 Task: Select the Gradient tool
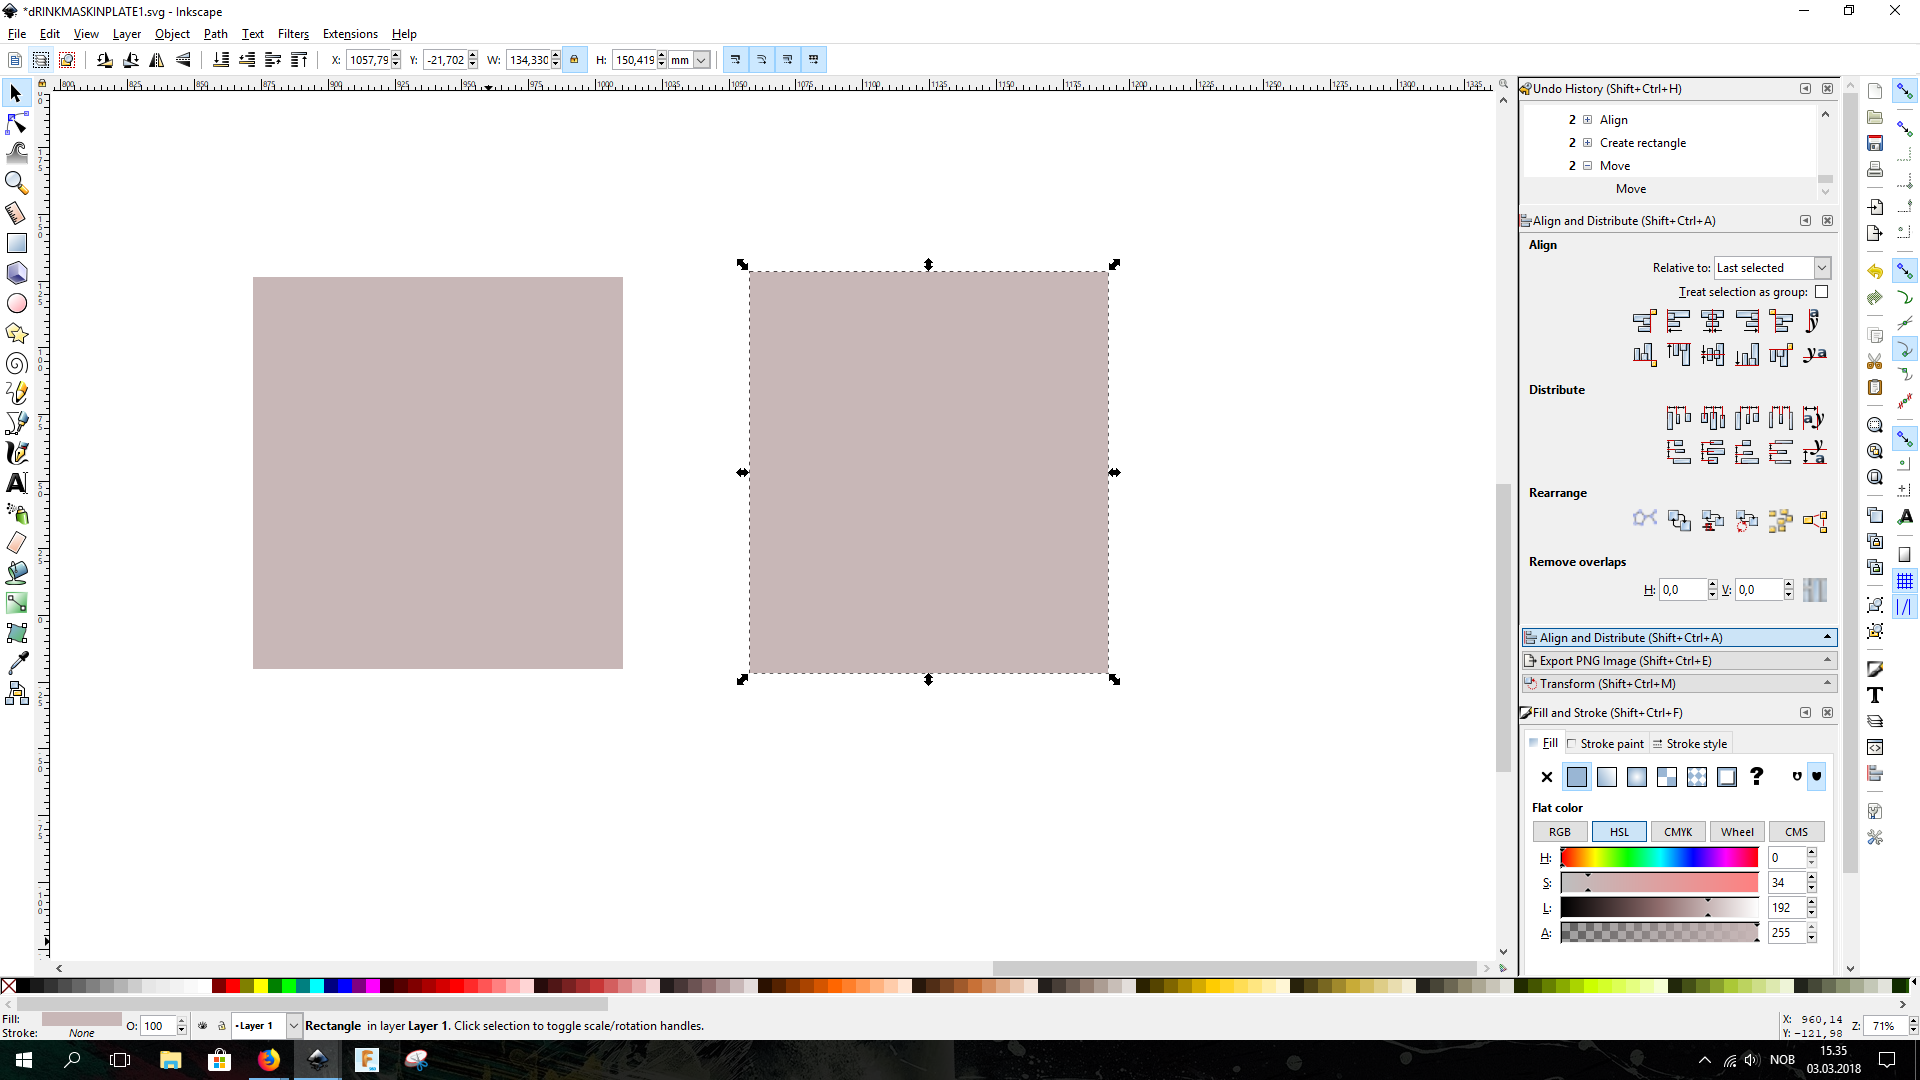pyautogui.click(x=16, y=603)
